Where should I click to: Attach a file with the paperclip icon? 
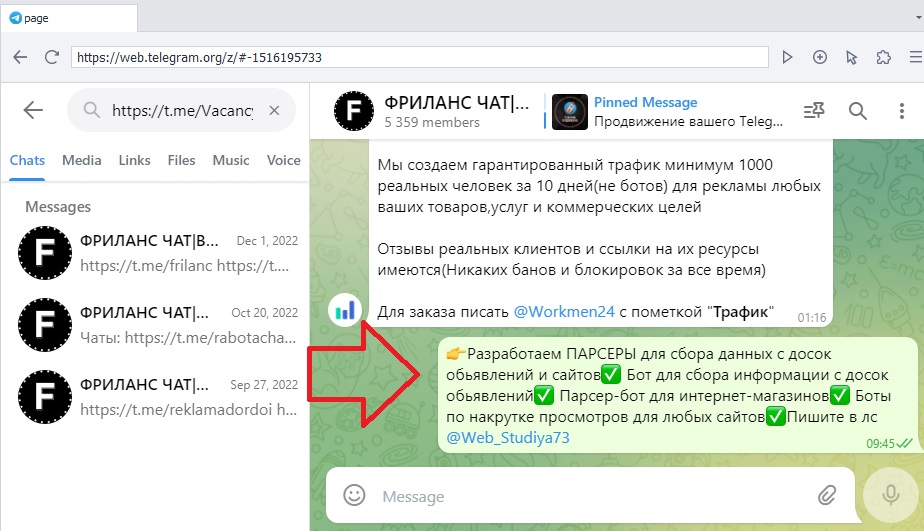[827, 495]
